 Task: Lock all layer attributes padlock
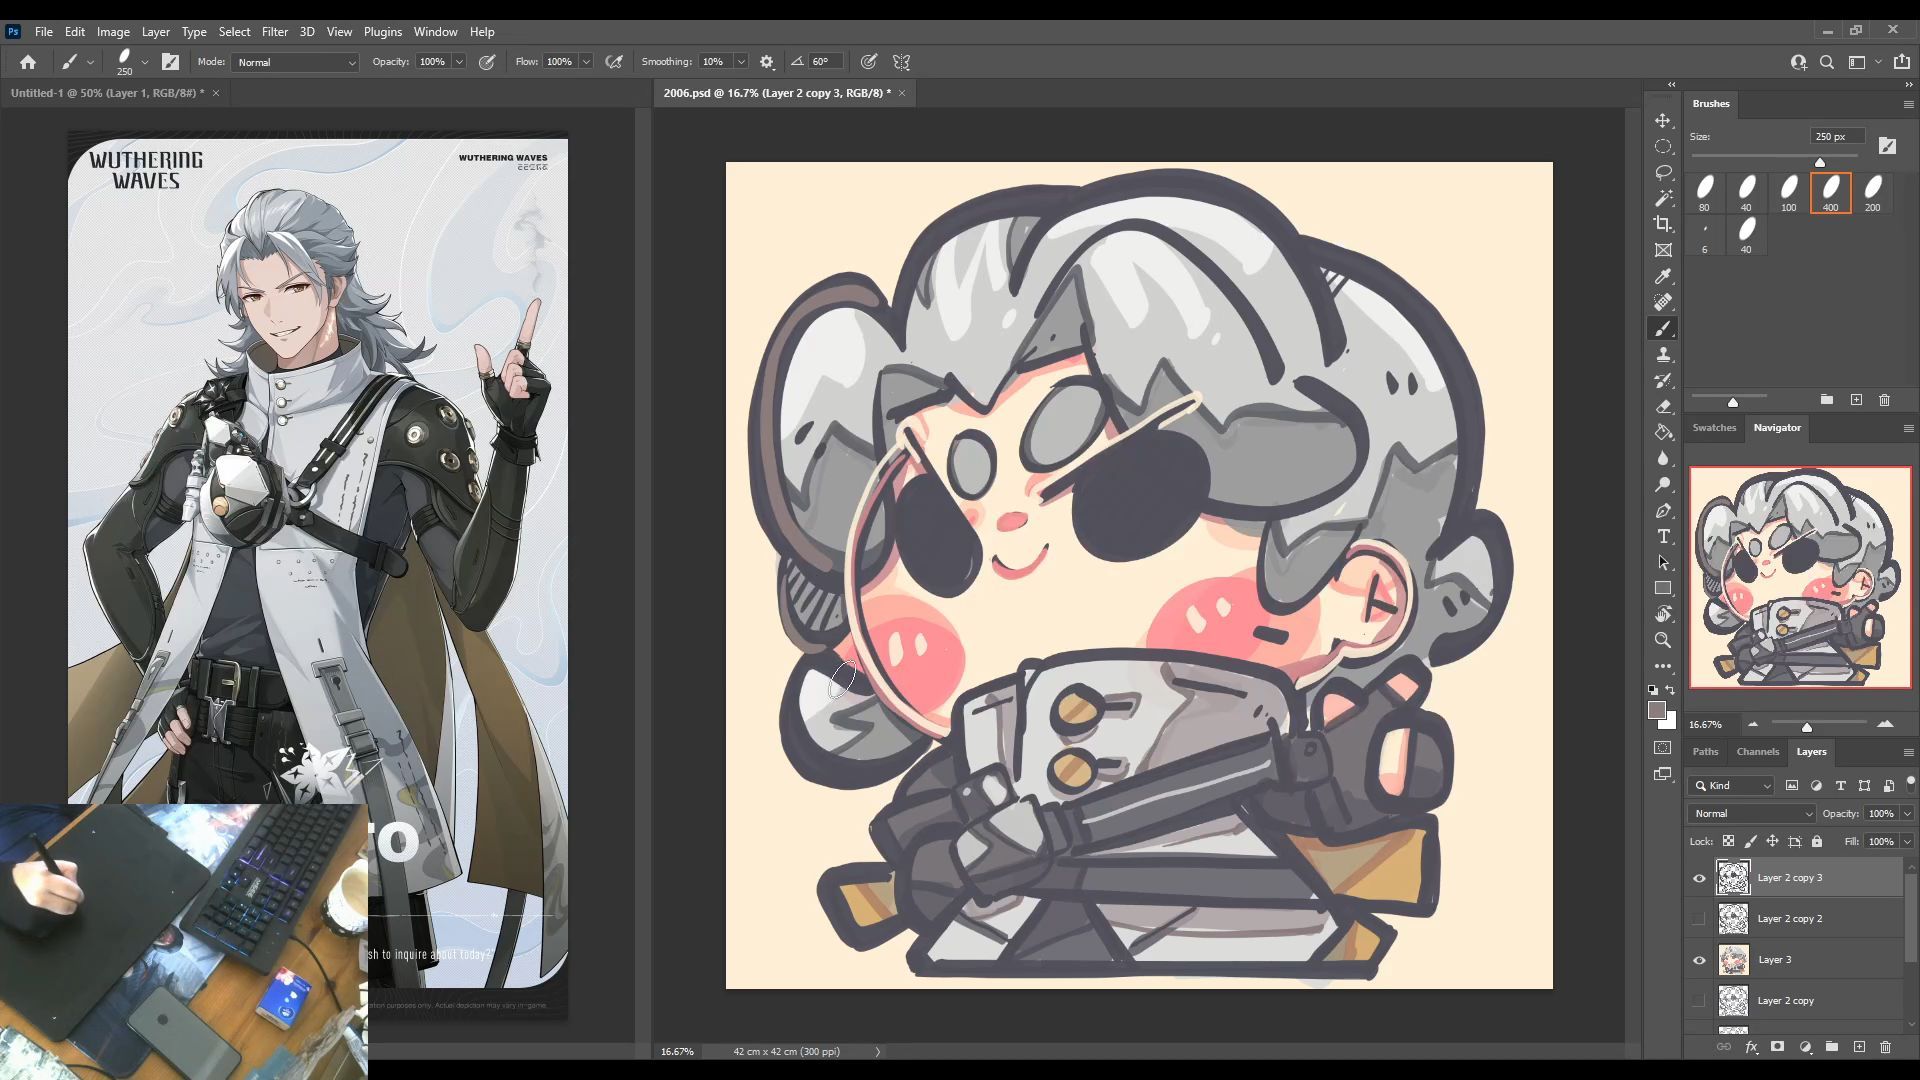(x=1817, y=841)
